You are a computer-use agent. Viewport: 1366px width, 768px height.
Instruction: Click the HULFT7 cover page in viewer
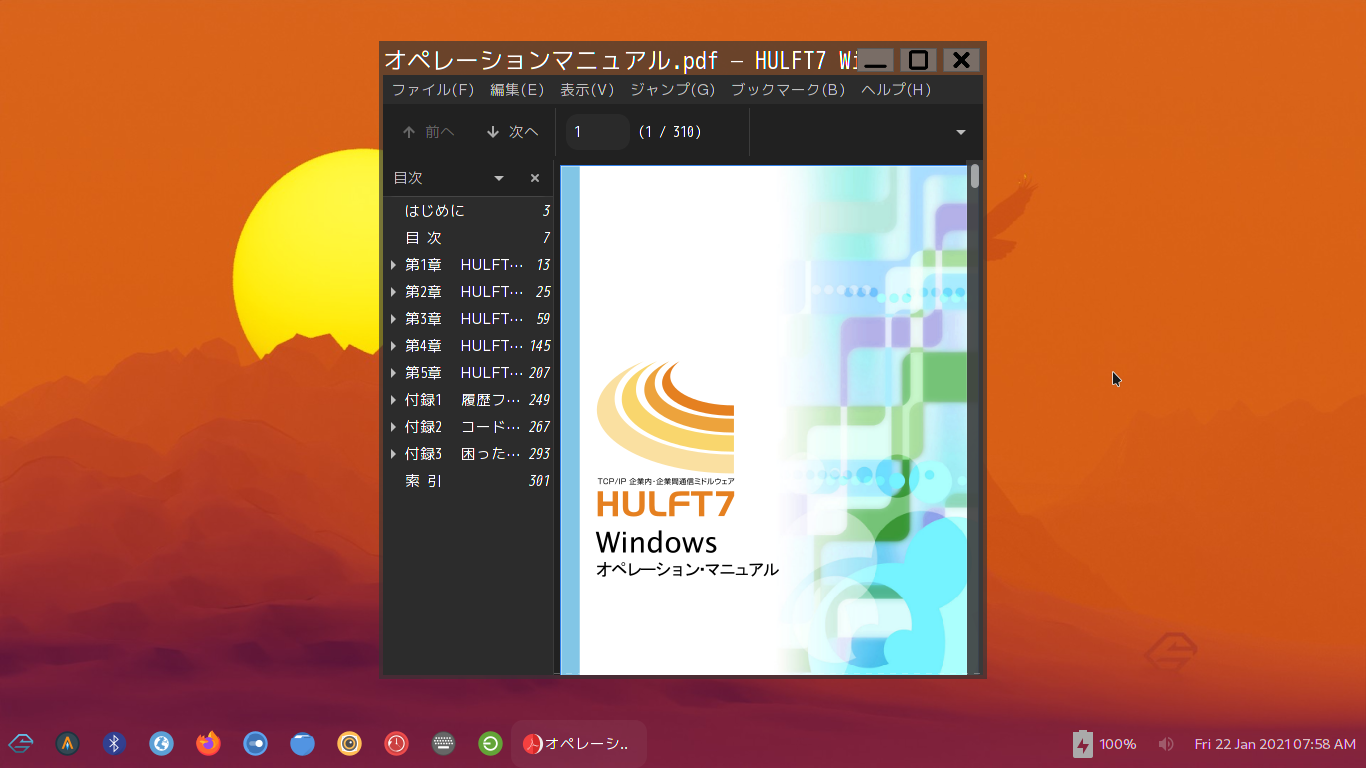764,420
